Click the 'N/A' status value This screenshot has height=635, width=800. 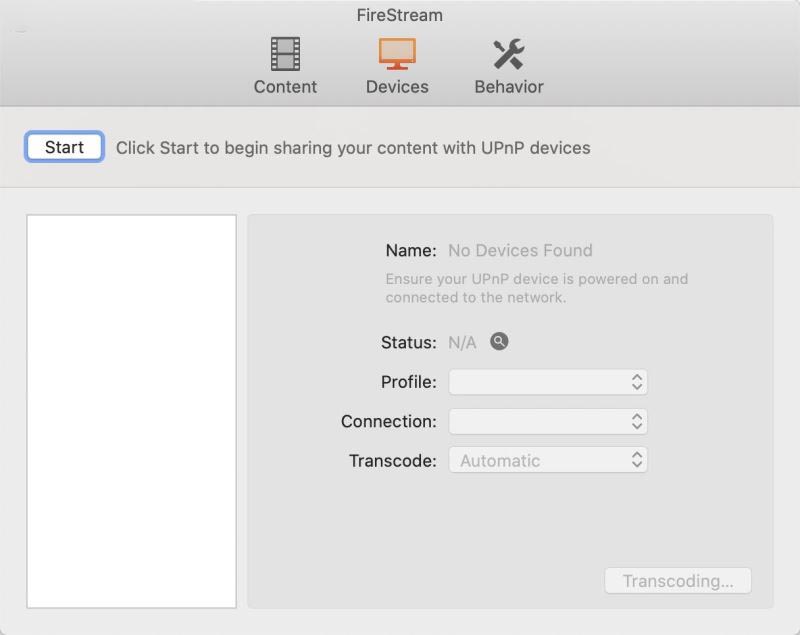point(462,342)
